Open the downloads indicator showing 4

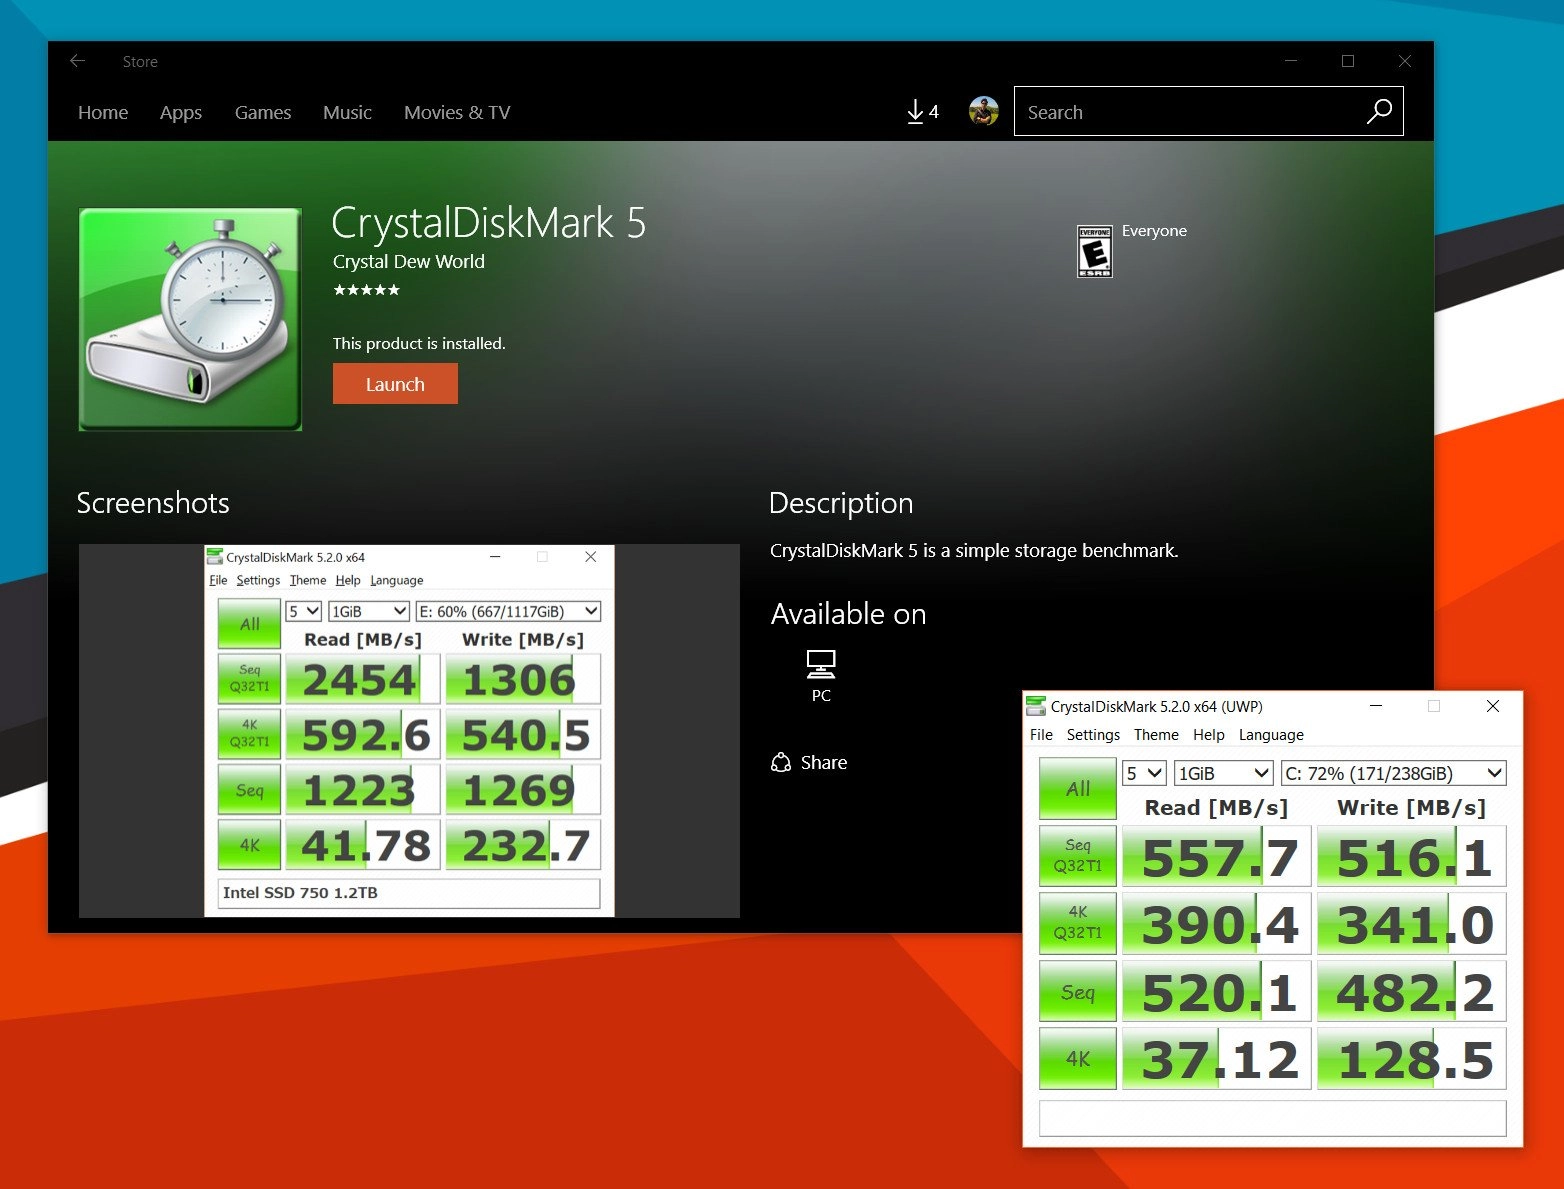tap(922, 112)
